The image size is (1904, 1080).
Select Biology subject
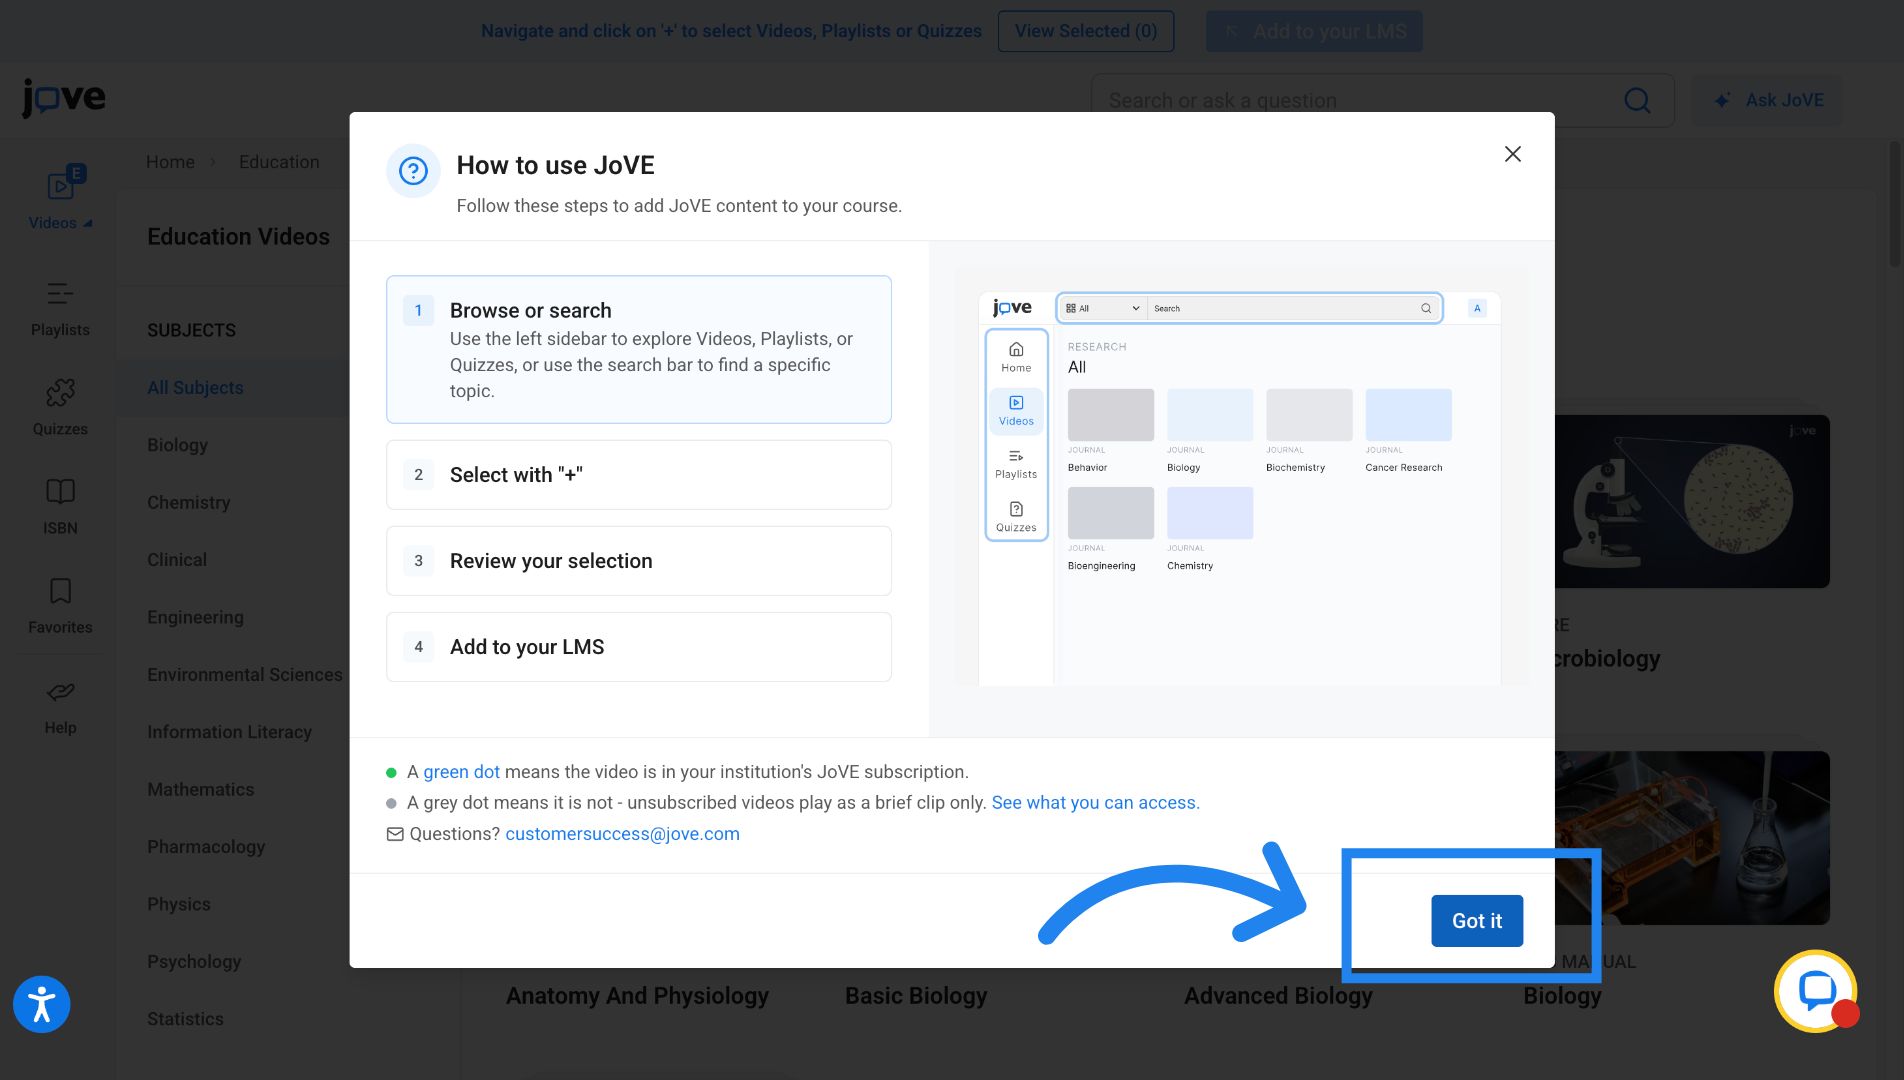tap(177, 445)
